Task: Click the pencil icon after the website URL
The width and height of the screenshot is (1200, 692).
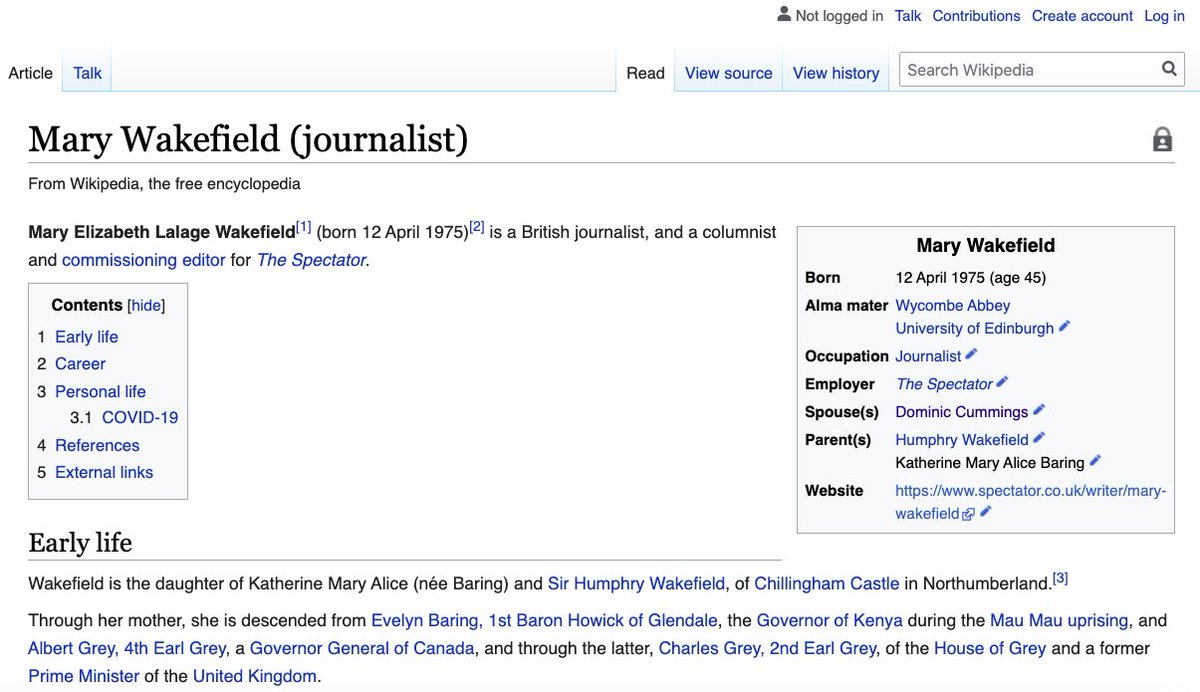Action: [x=986, y=512]
